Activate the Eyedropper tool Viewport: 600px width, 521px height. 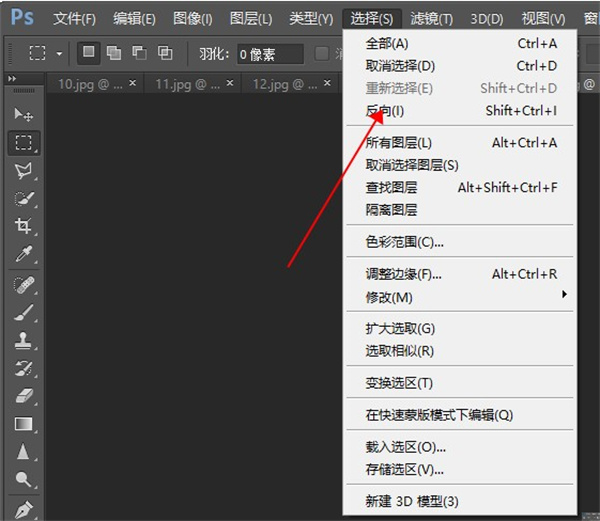pyautogui.click(x=24, y=254)
